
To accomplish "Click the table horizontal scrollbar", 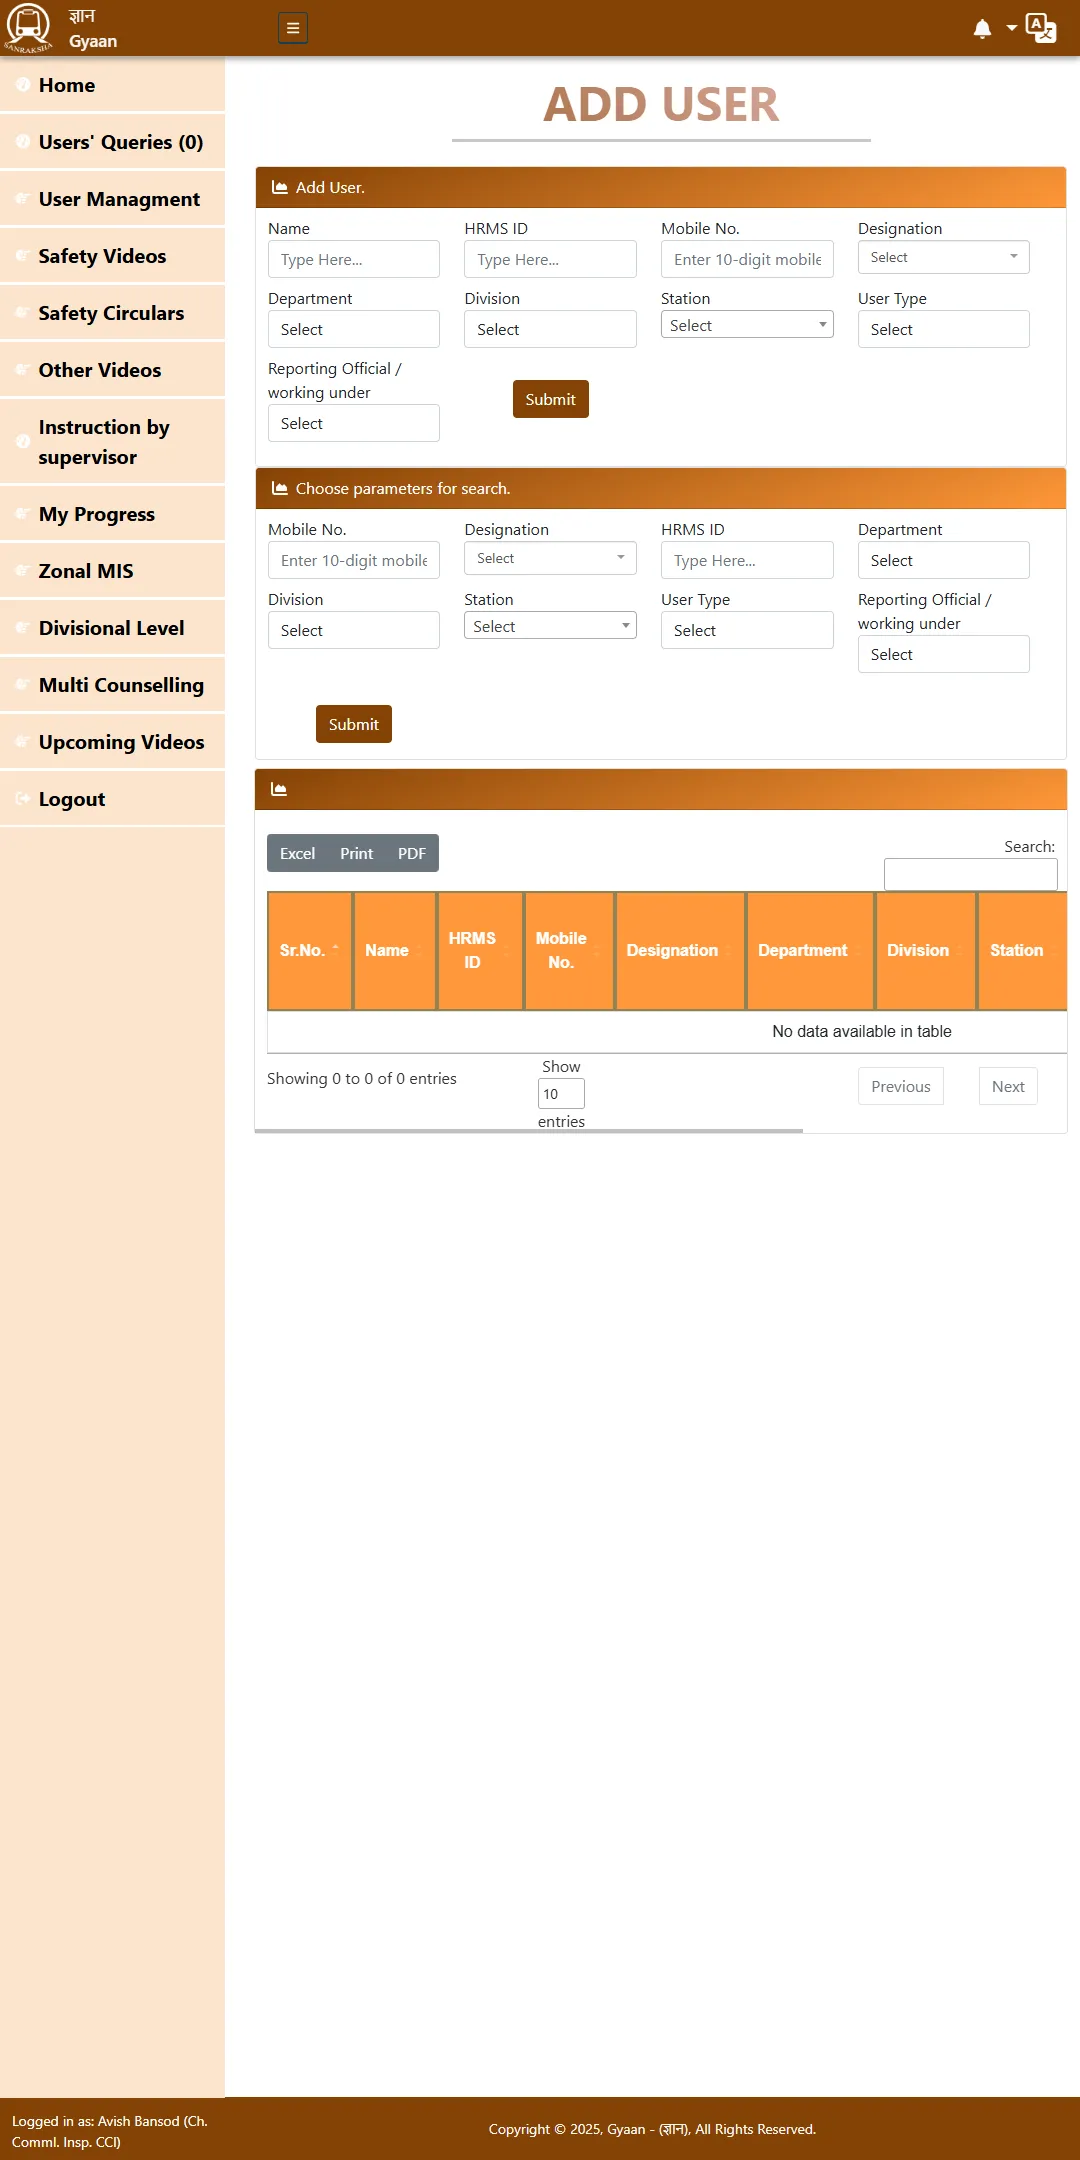I will tap(529, 1131).
